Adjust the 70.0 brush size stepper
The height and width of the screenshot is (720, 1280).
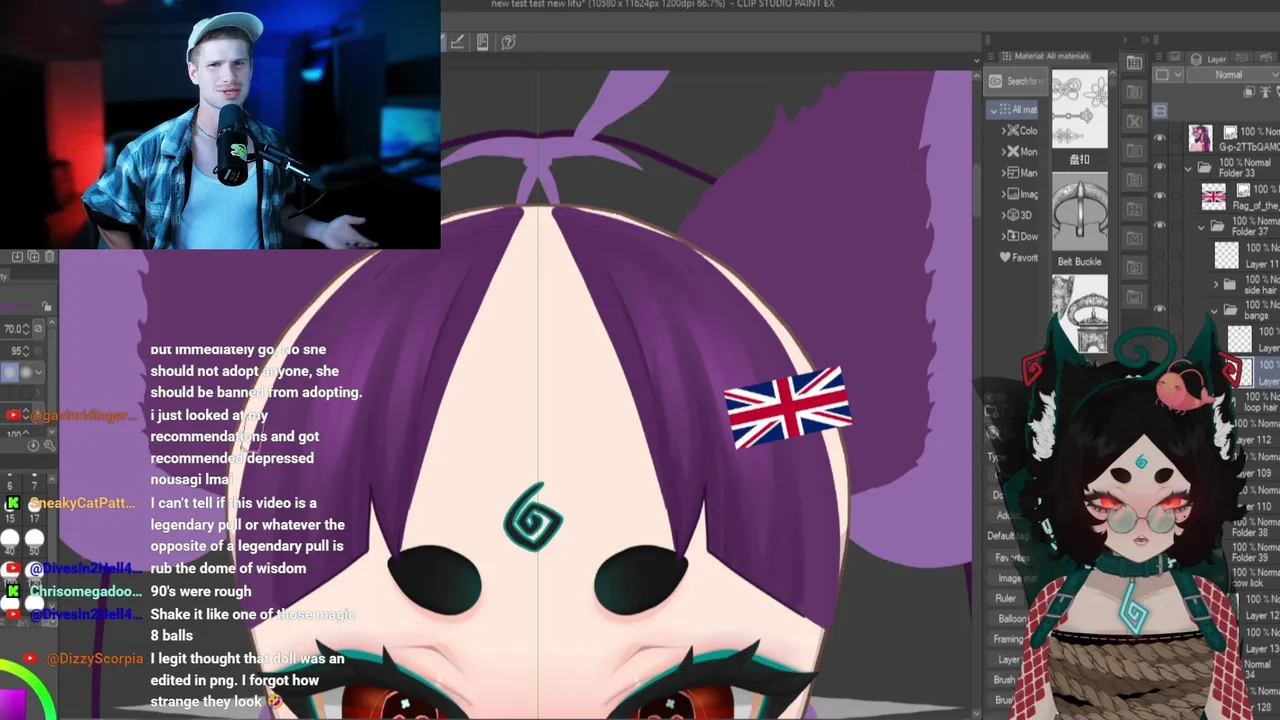pyautogui.click(x=28, y=329)
